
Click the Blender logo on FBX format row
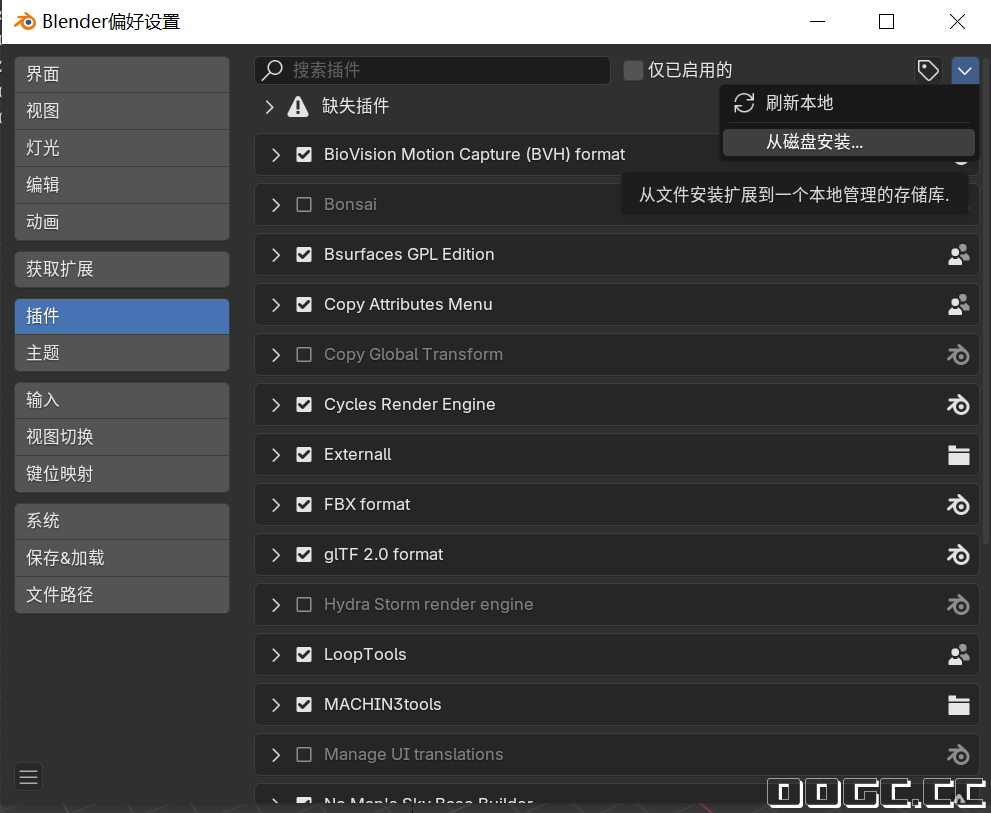click(x=958, y=505)
